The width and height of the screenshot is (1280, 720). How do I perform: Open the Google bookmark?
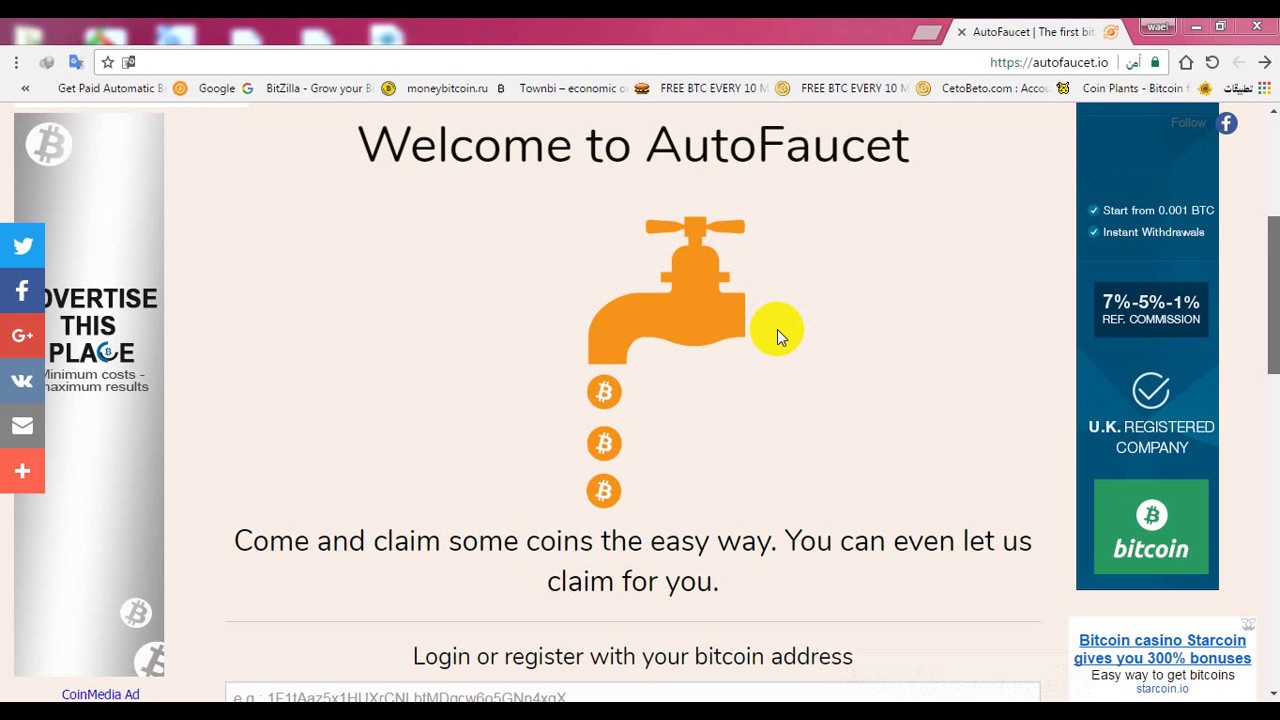click(226, 88)
